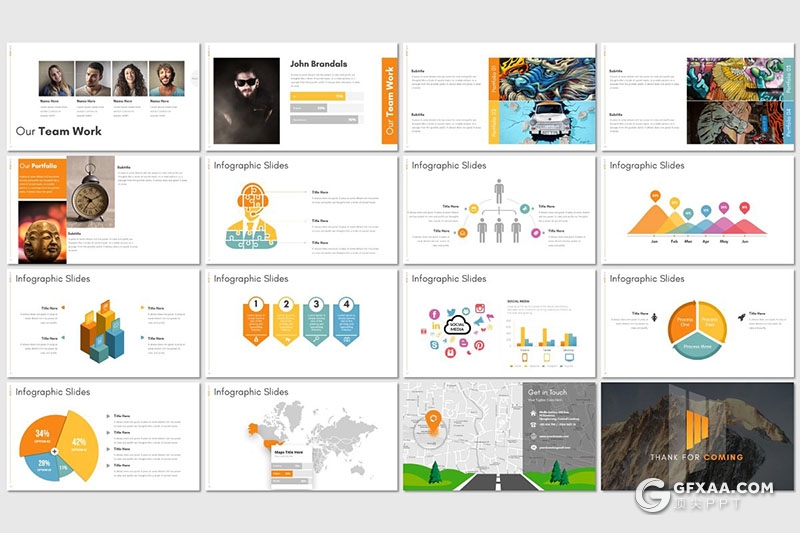Click the John Brandals name heading

(x=318, y=64)
